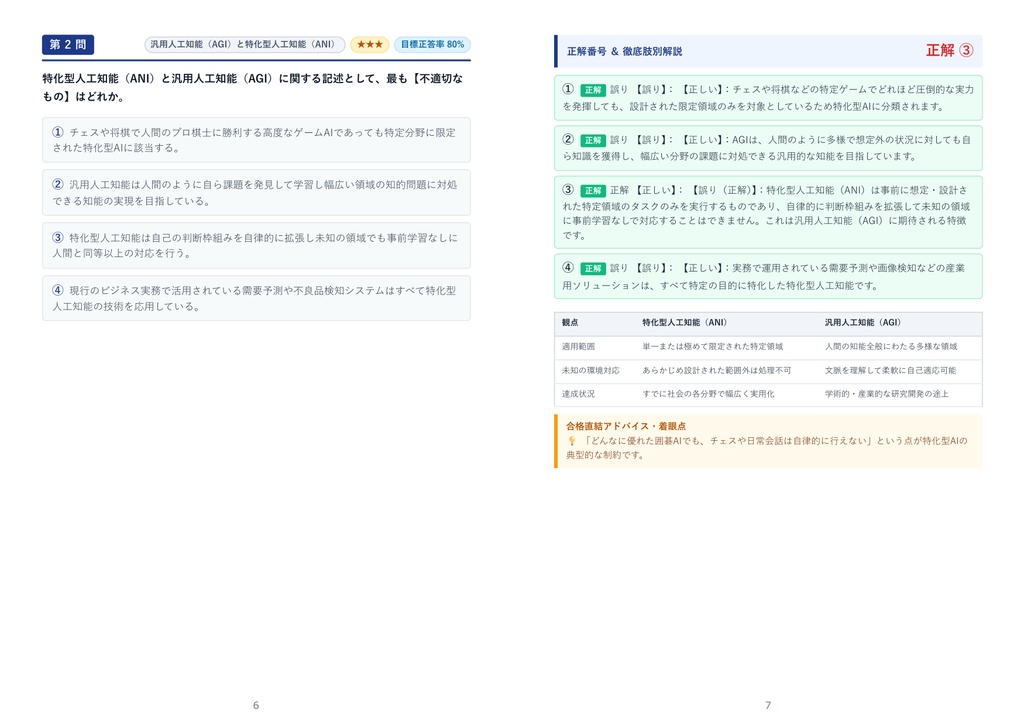Image resolution: width=1024 pixels, height=727 pixels.
Task: Click the 汎用人工知能（AGI） column header
Action: (863, 323)
